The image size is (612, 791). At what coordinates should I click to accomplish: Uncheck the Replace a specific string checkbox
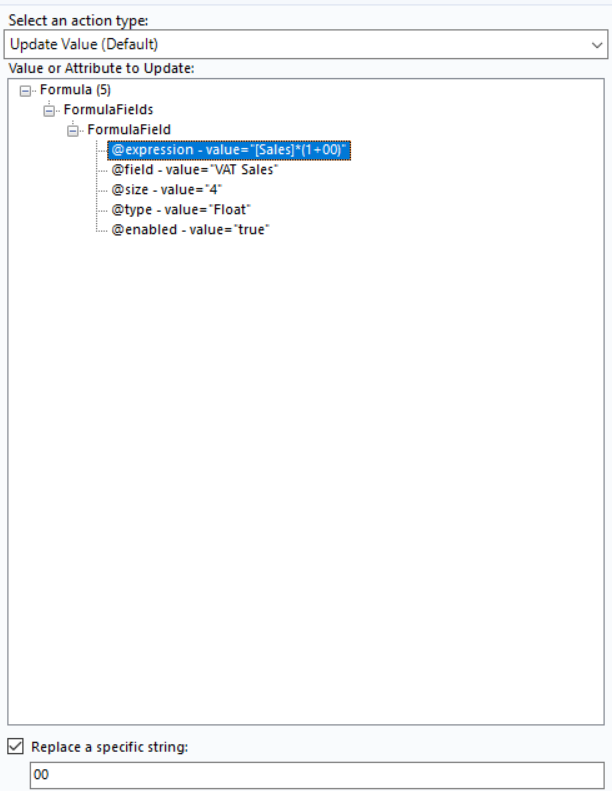[16, 746]
